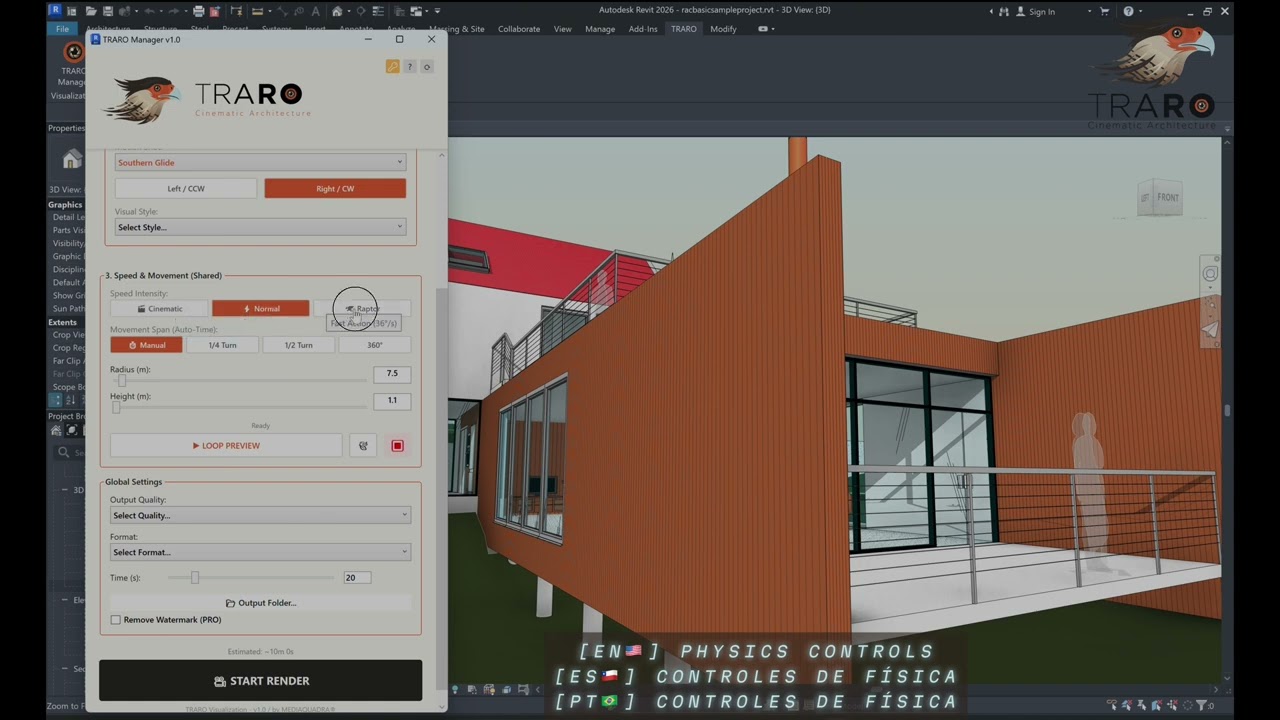Click the Open folder icon in Revit toolbar
This screenshot has width=1280, height=720.
tap(91, 11)
